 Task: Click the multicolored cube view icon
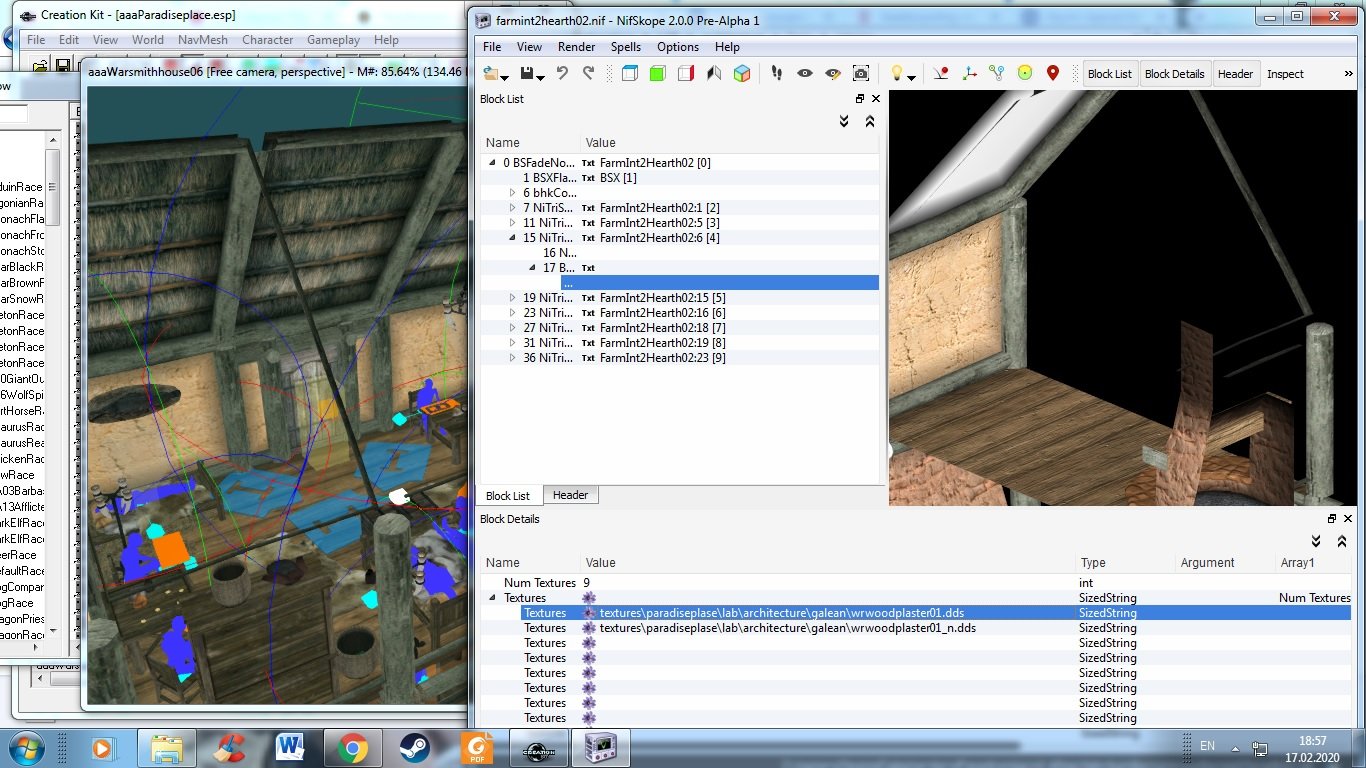coord(742,73)
